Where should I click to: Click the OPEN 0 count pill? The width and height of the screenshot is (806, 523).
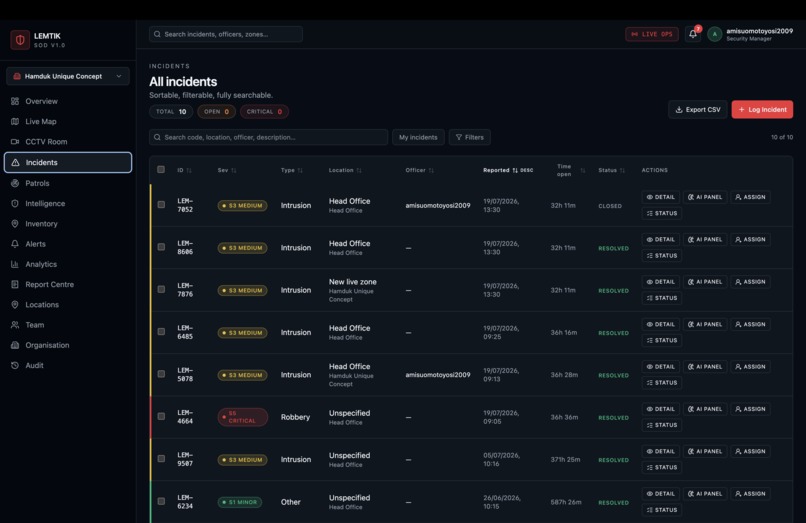[x=216, y=112]
